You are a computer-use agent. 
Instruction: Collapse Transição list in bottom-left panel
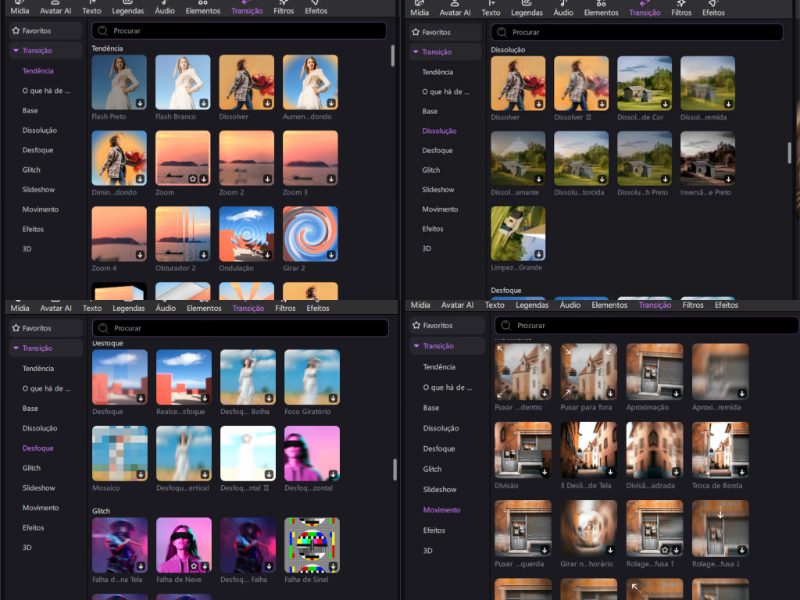coord(16,348)
